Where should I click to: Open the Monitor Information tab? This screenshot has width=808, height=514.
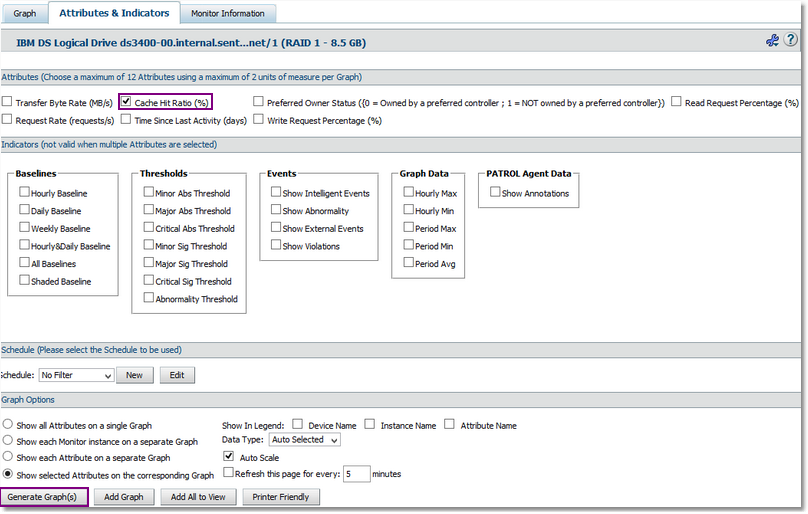(x=227, y=13)
